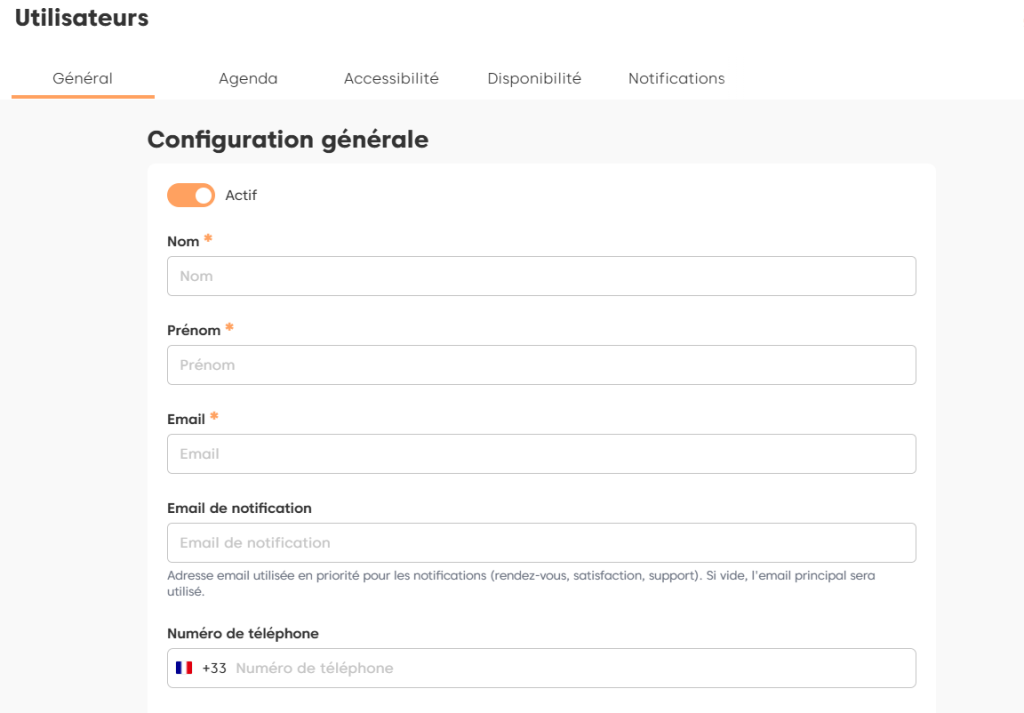Toggle the Actif switch off
Image resolution: width=1024 pixels, height=713 pixels.
coord(191,195)
